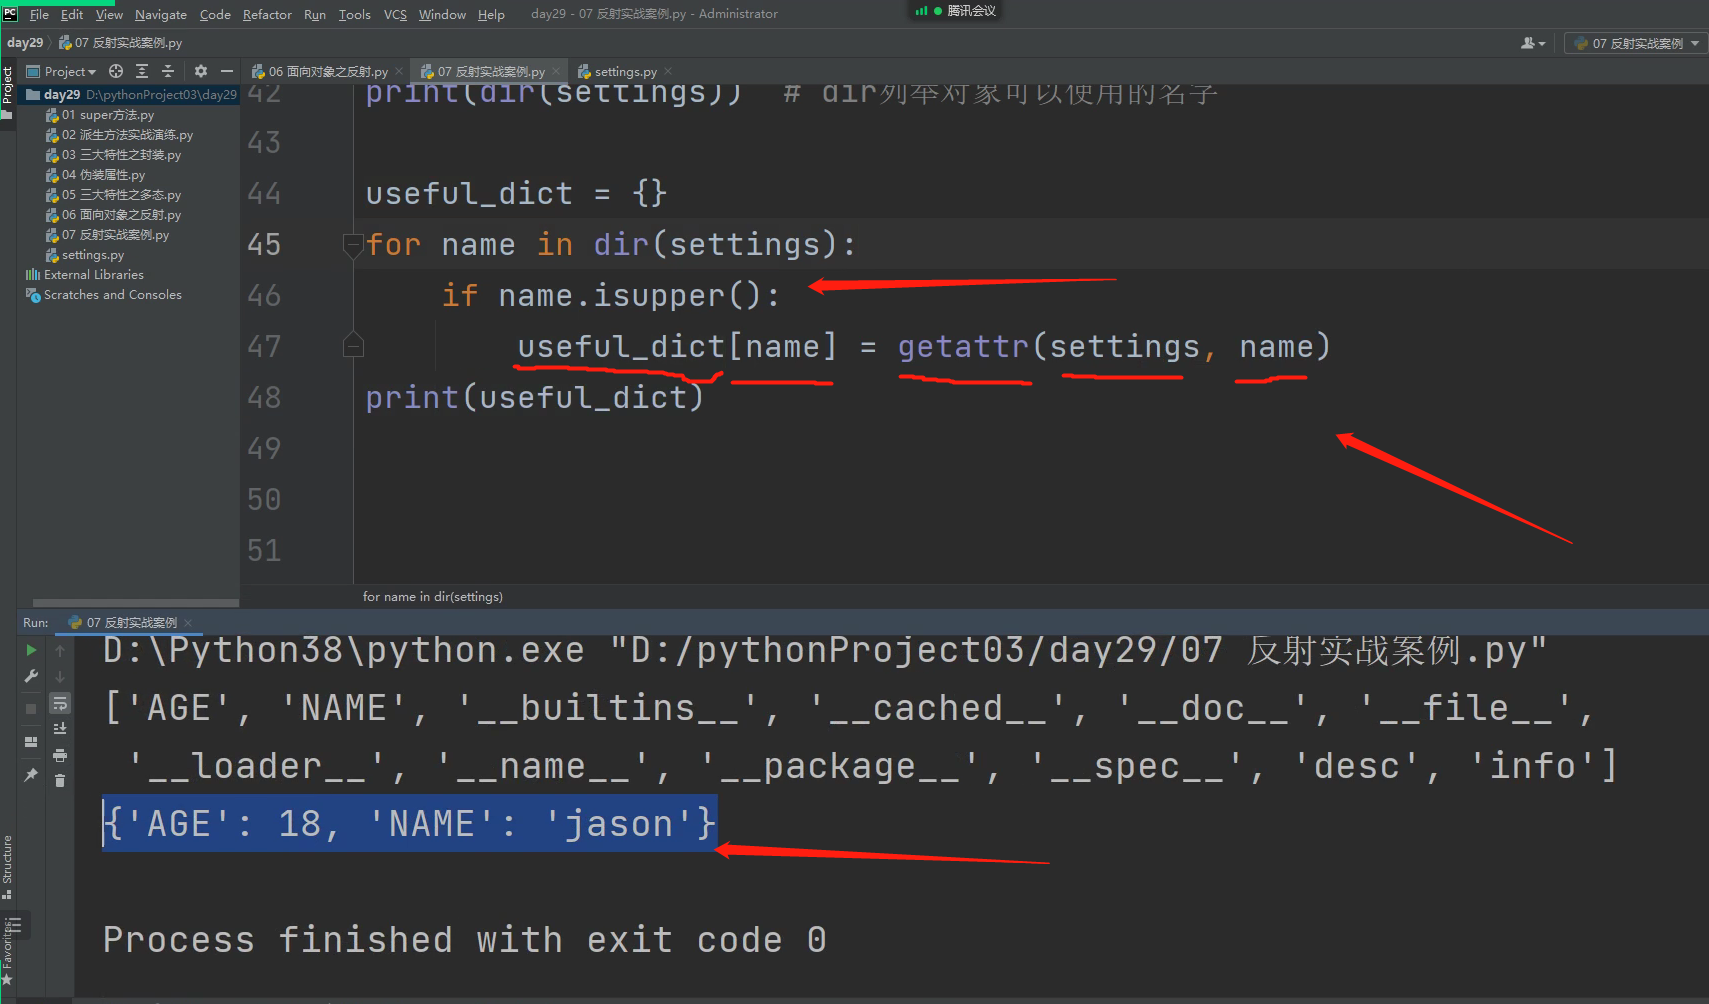Click 07 反射实战案例.py in navigation breadcrumb
This screenshot has width=1709, height=1004.
tap(121, 43)
